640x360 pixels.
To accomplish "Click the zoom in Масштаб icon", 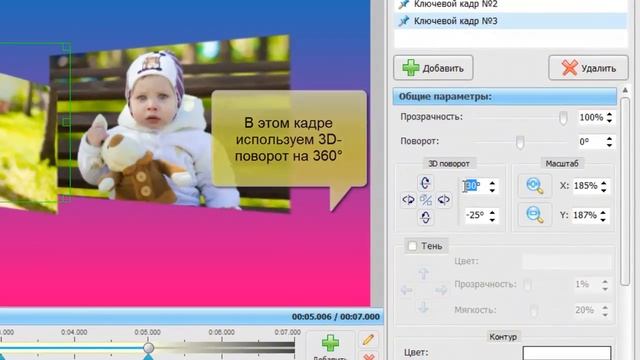I will point(534,186).
